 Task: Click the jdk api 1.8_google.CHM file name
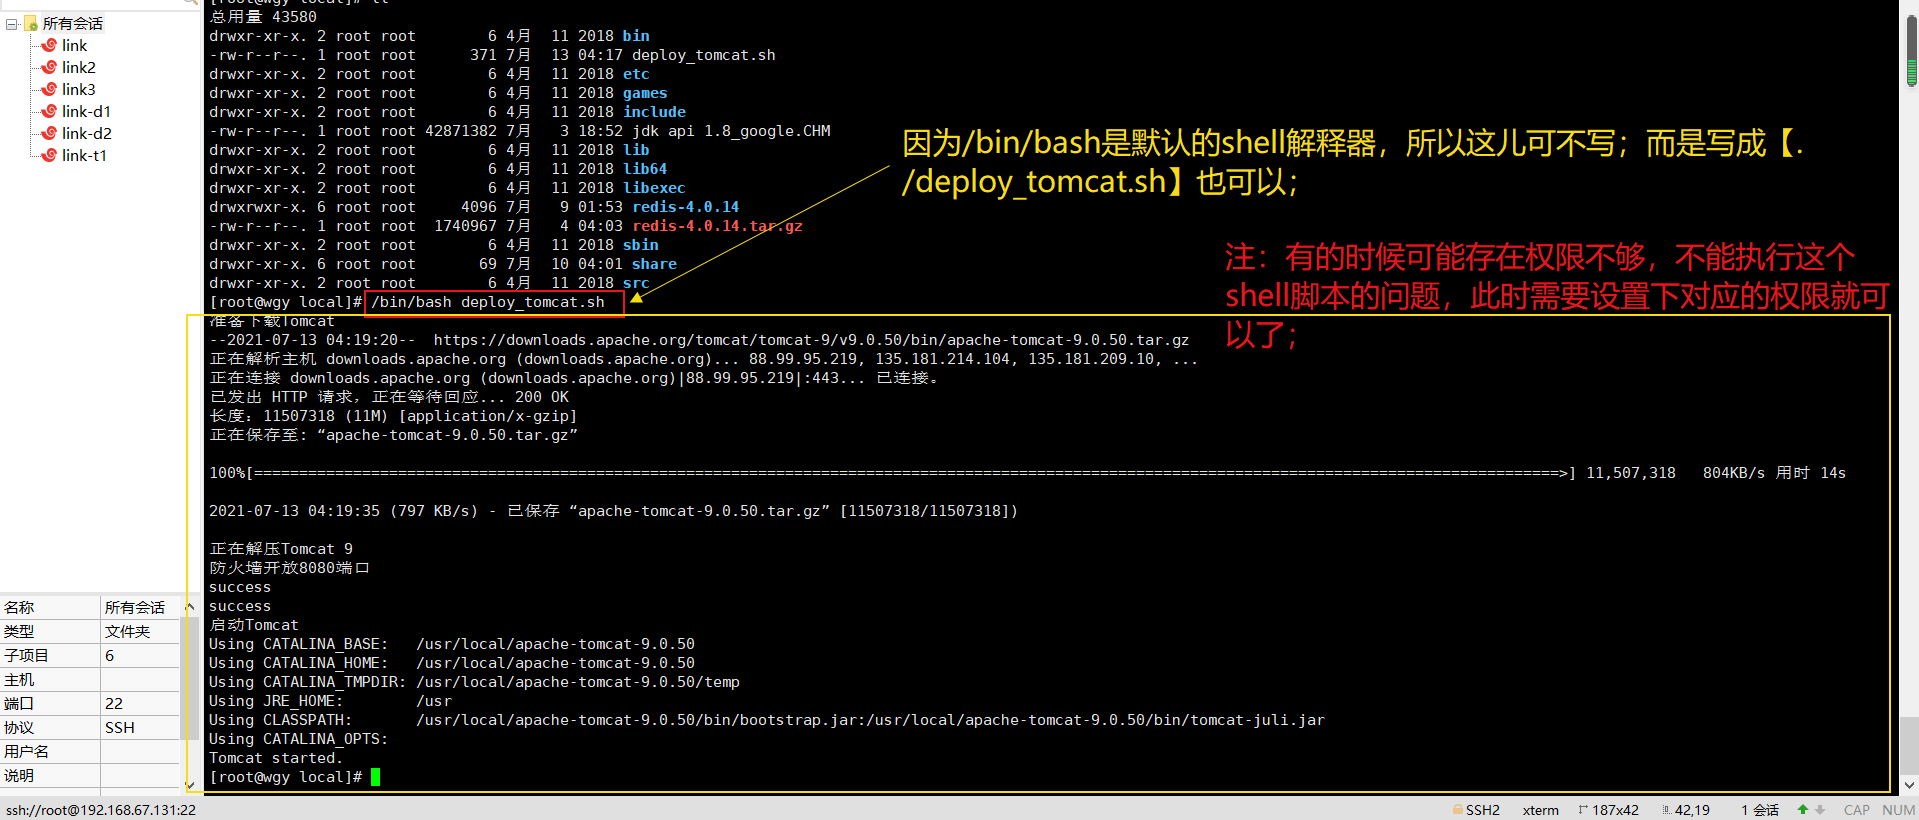pyautogui.click(x=731, y=131)
